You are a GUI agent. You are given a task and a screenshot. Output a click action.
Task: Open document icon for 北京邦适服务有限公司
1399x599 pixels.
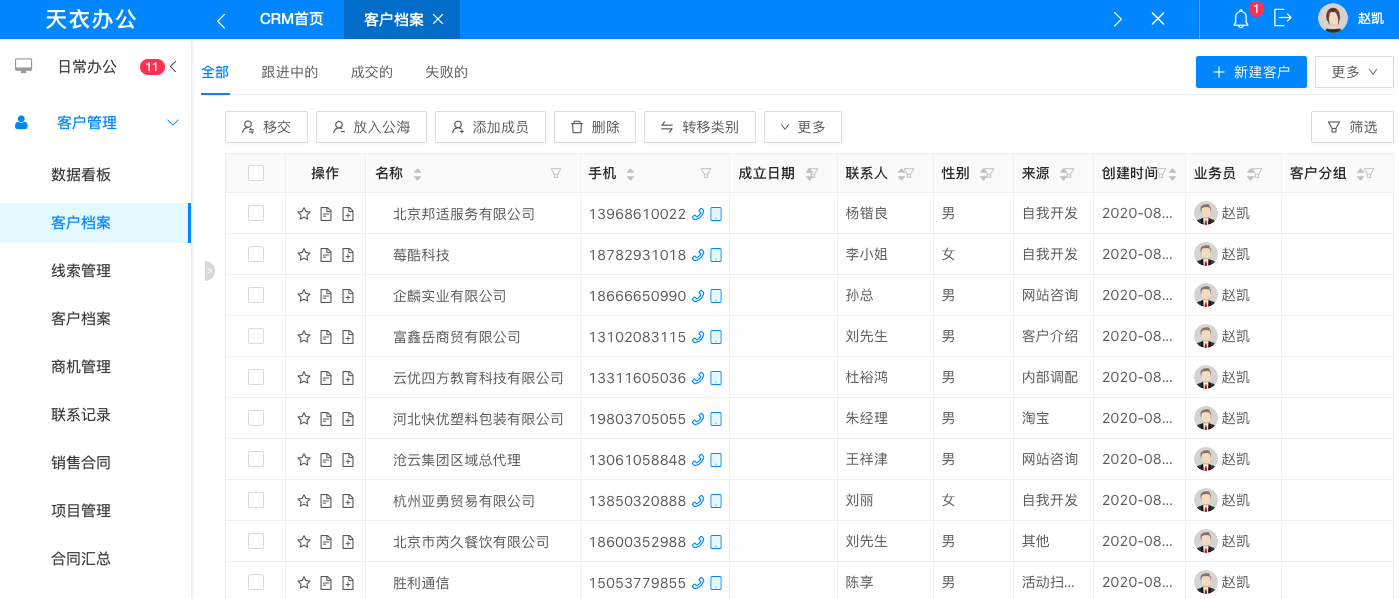[x=326, y=213]
